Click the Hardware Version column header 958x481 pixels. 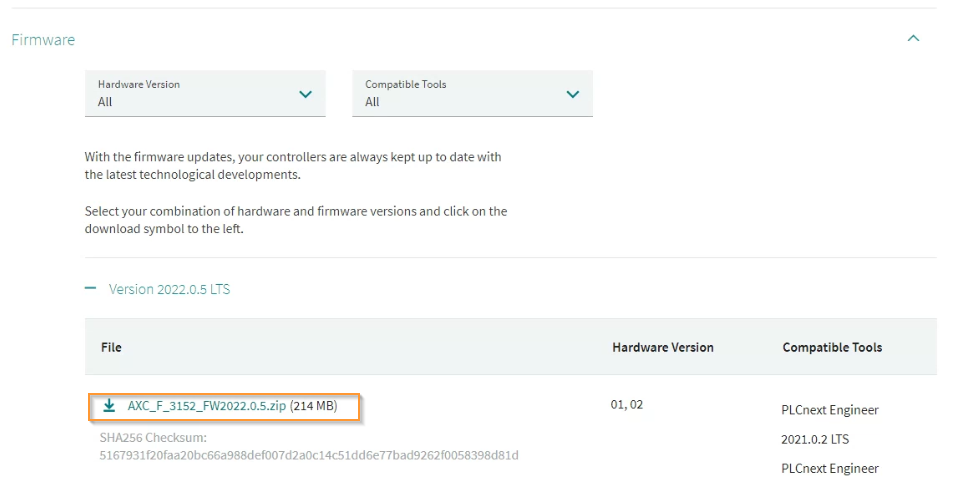(663, 347)
